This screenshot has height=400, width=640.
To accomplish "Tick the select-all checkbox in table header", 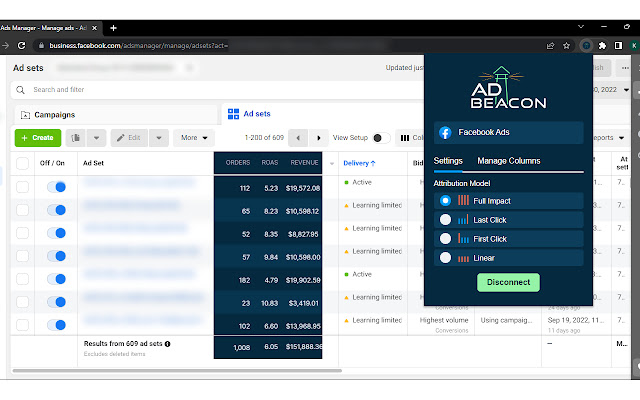I will click(x=22, y=163).
